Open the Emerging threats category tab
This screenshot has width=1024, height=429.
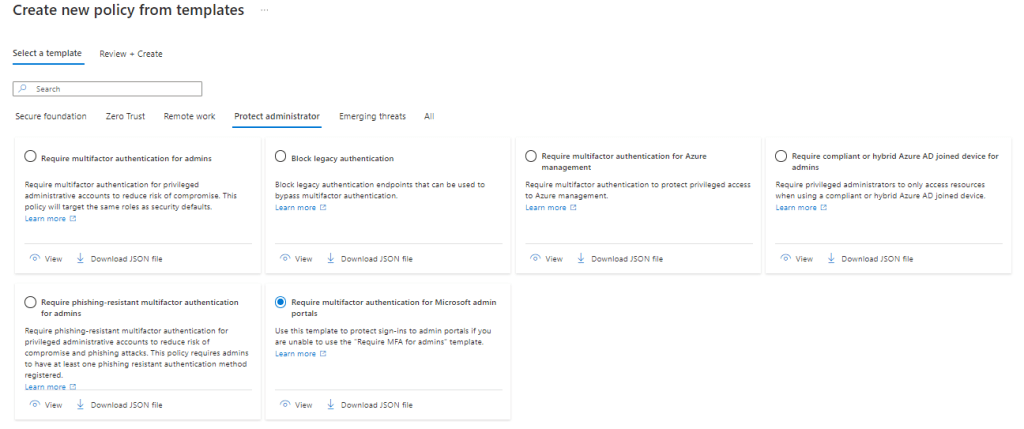(372, 117)
